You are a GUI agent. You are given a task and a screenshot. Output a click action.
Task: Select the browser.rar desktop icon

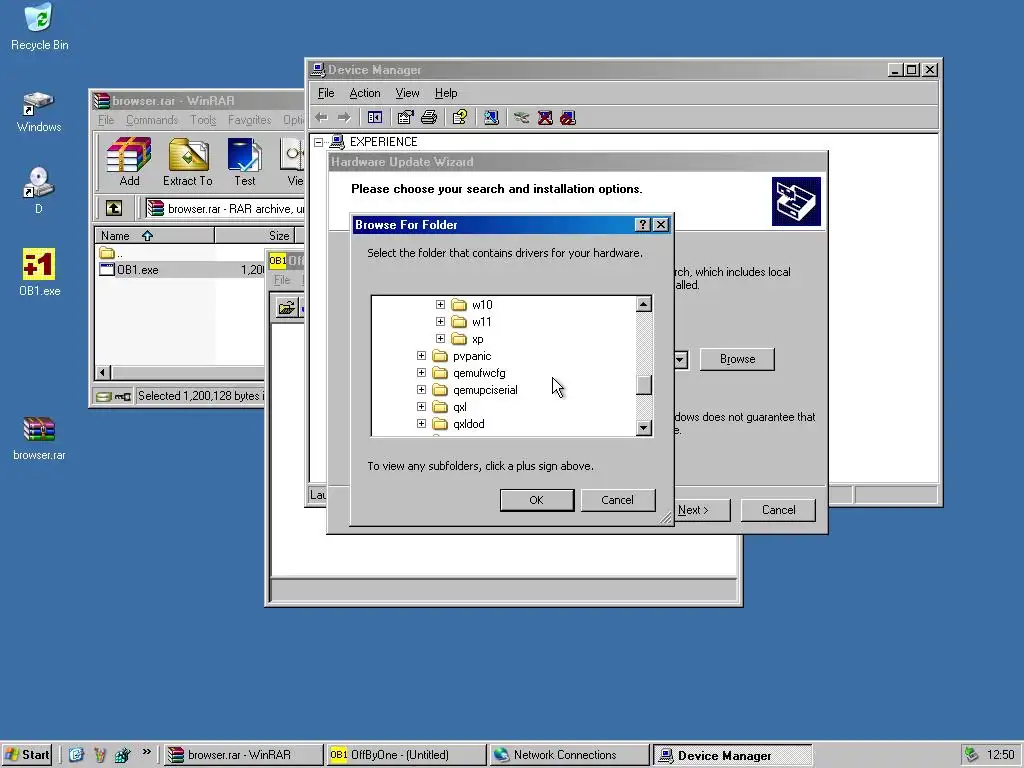click(39, 438)
